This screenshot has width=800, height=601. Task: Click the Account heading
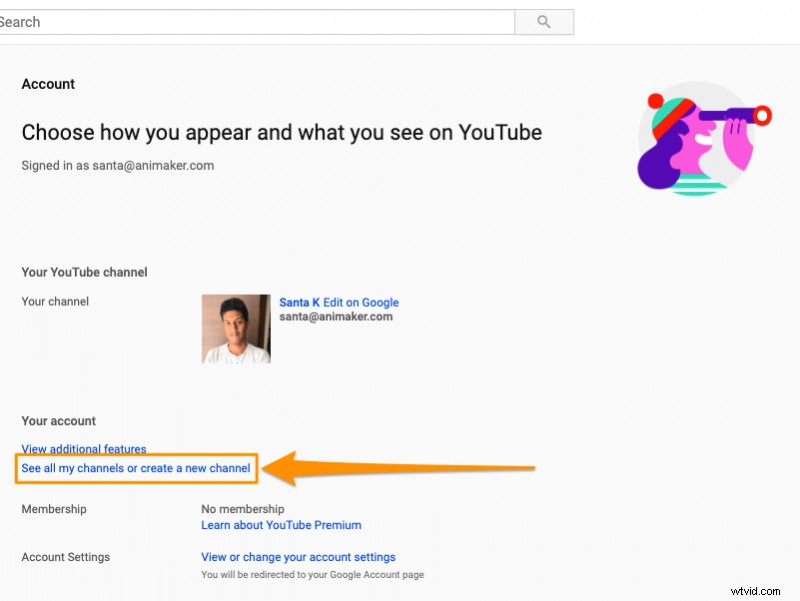[47, 84]
